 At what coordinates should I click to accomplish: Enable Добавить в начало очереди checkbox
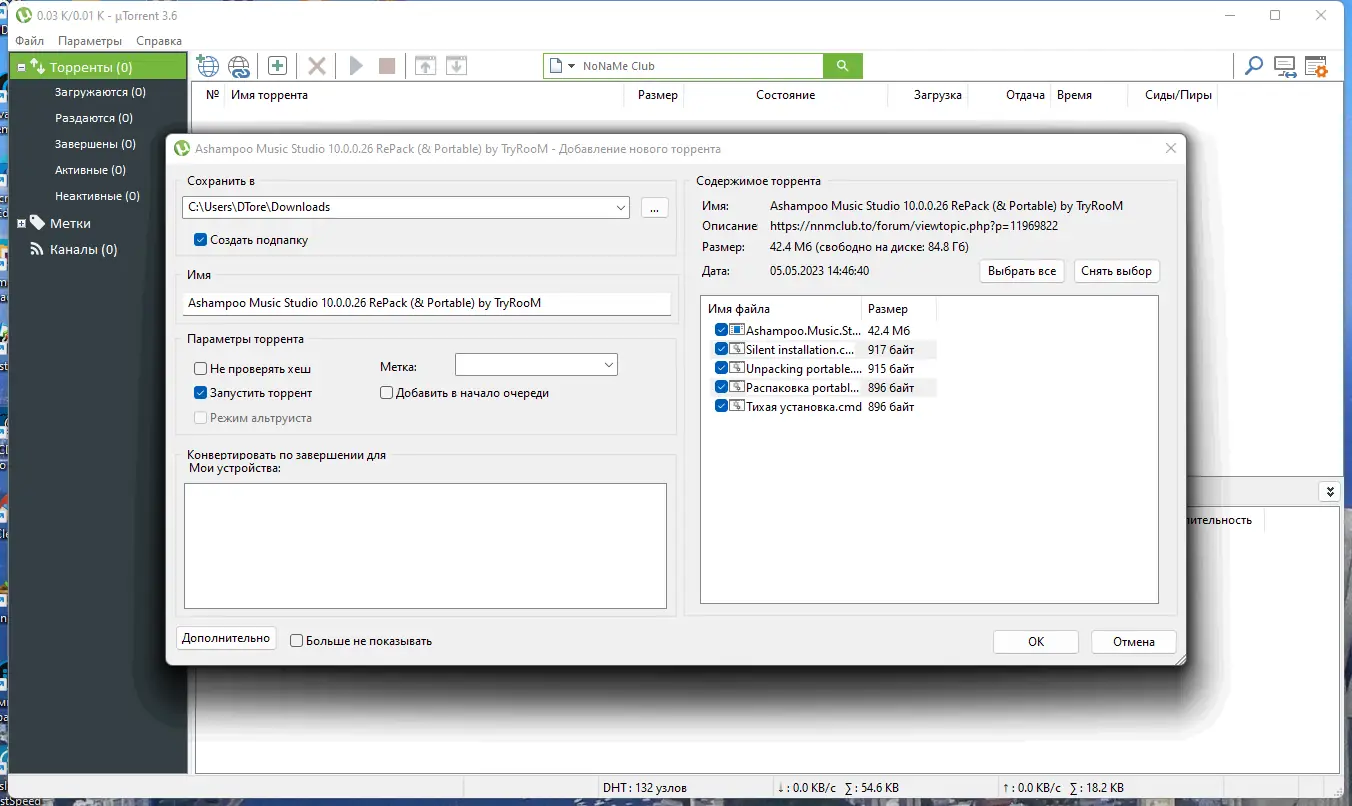click(x=387, y=393)
